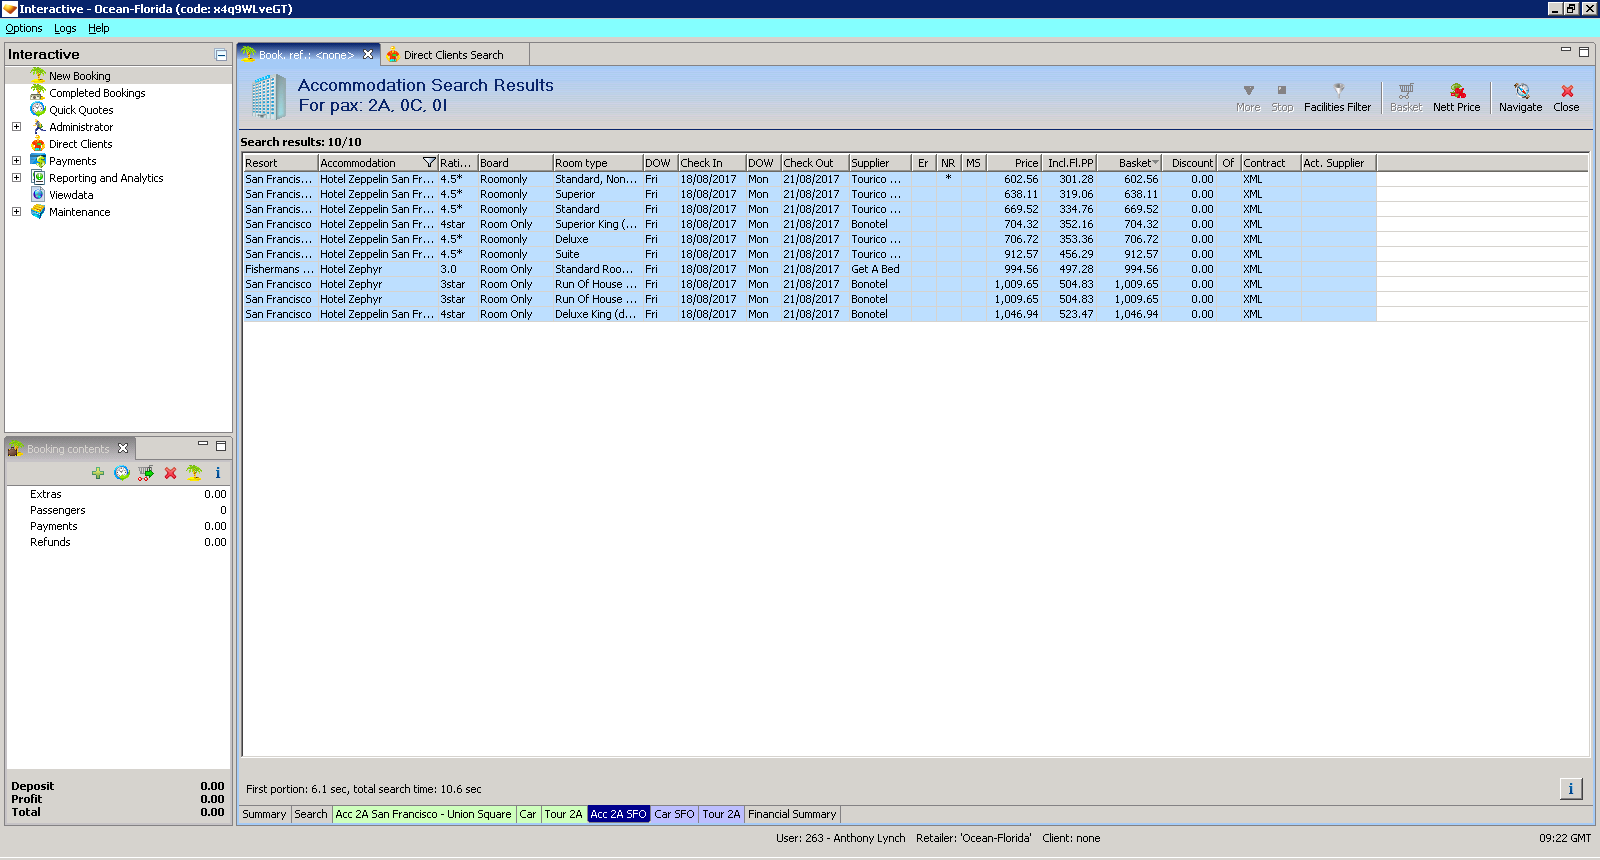The width and height of the screenshot is (1600, 860).
Task: Click the green plus add icon
Action: [97, 473]
